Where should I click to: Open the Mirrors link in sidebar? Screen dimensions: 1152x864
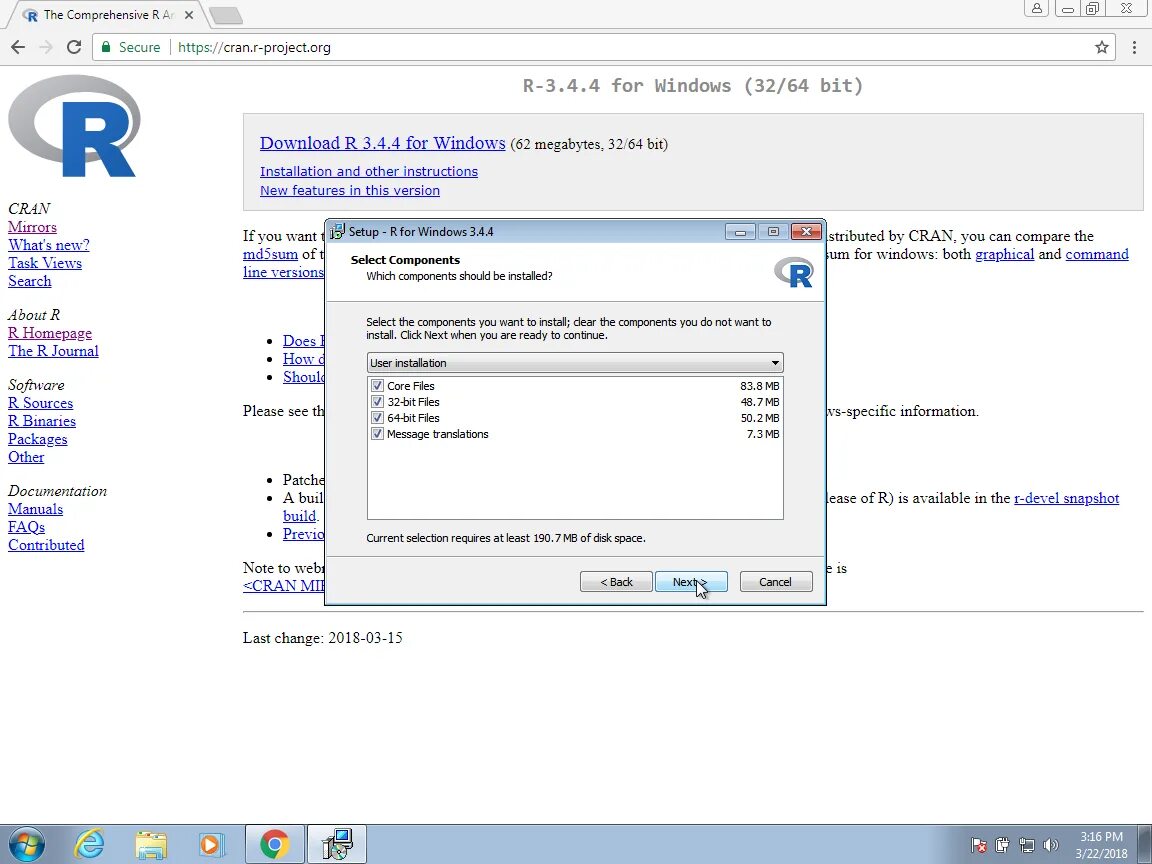pos(32,227)
